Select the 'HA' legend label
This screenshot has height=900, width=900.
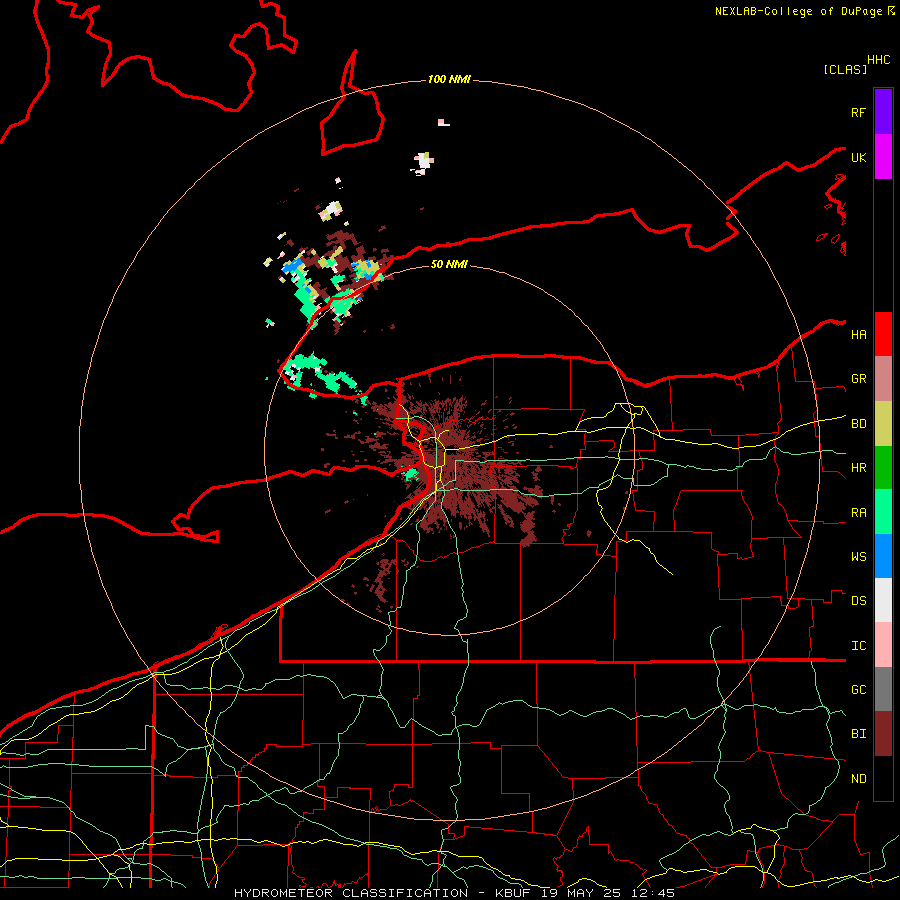pos(858,335)
